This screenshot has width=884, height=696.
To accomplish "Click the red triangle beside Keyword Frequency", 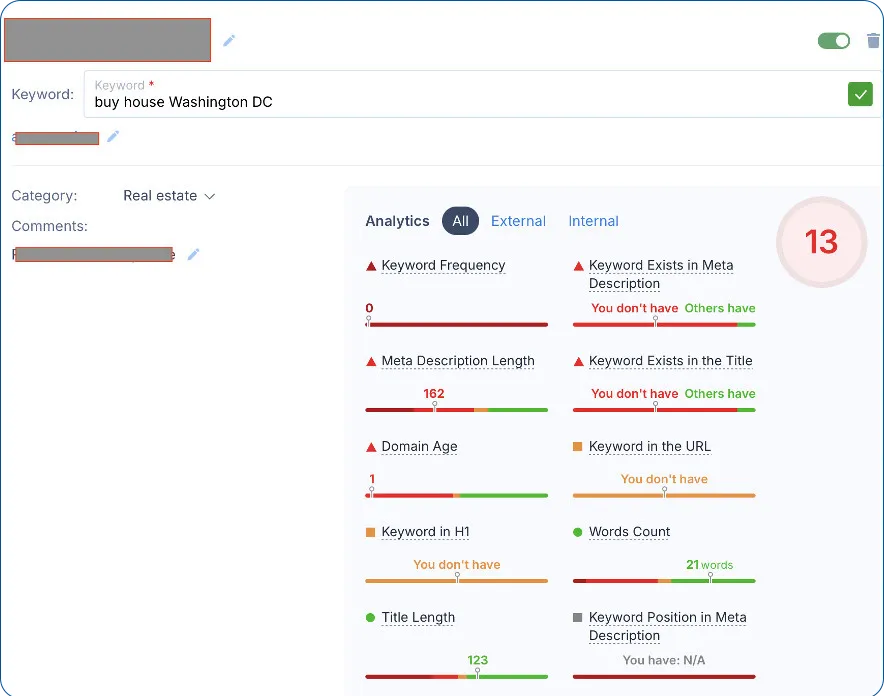I will [x=371, y=266].
